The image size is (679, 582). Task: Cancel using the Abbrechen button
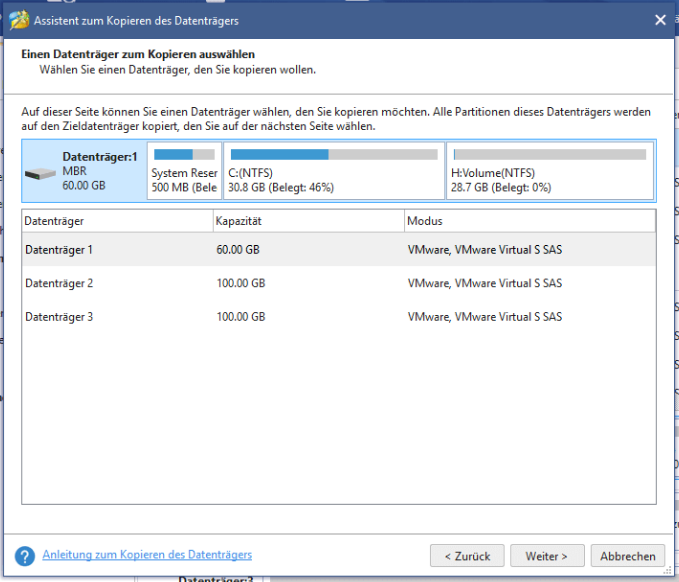628,556
